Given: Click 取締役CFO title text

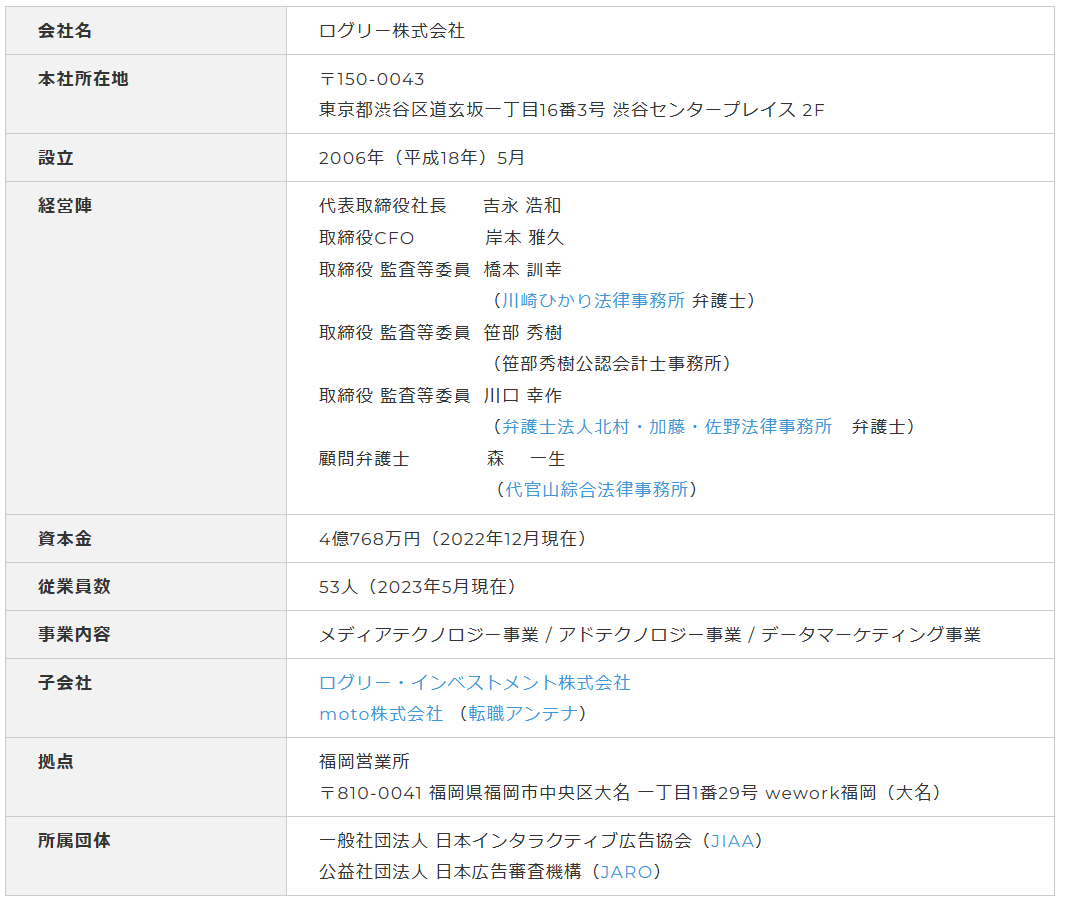Looking at the screenshot, I should point(366,238).
